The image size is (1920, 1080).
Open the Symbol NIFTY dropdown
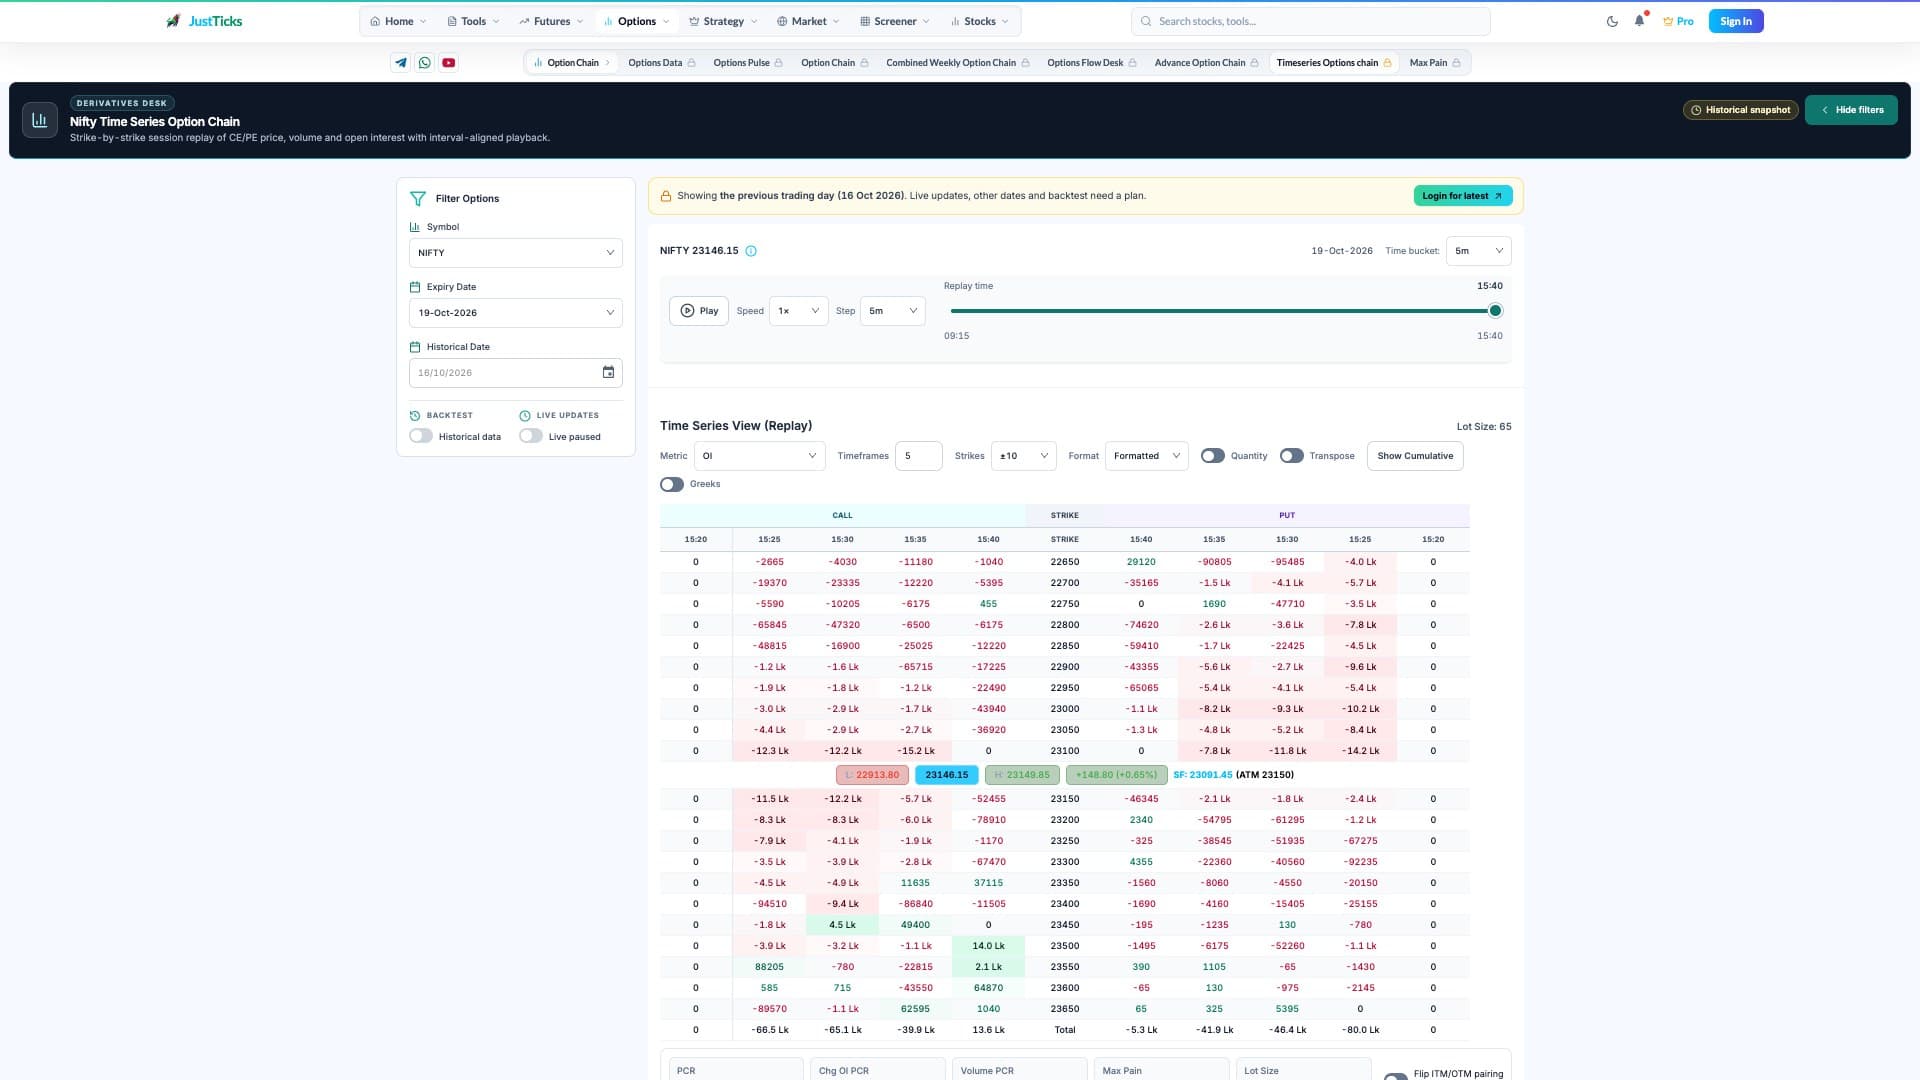[516, 253]
